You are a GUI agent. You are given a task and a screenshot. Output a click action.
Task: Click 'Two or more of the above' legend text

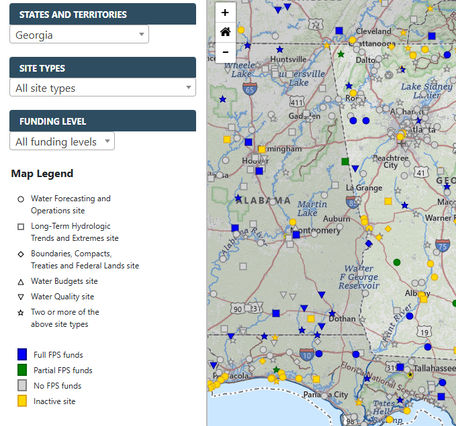coord(65,318)
